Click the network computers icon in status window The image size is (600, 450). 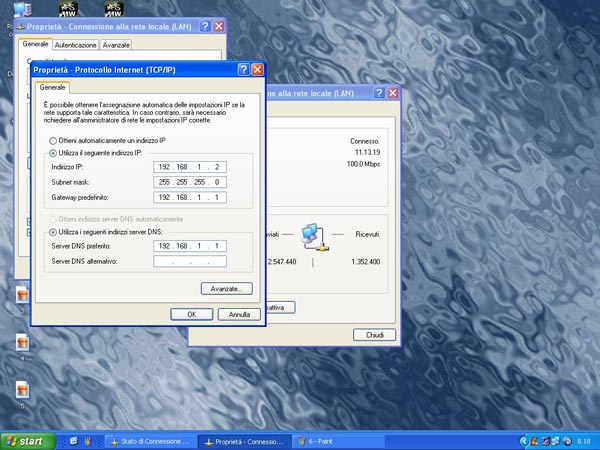click(315, 237)
